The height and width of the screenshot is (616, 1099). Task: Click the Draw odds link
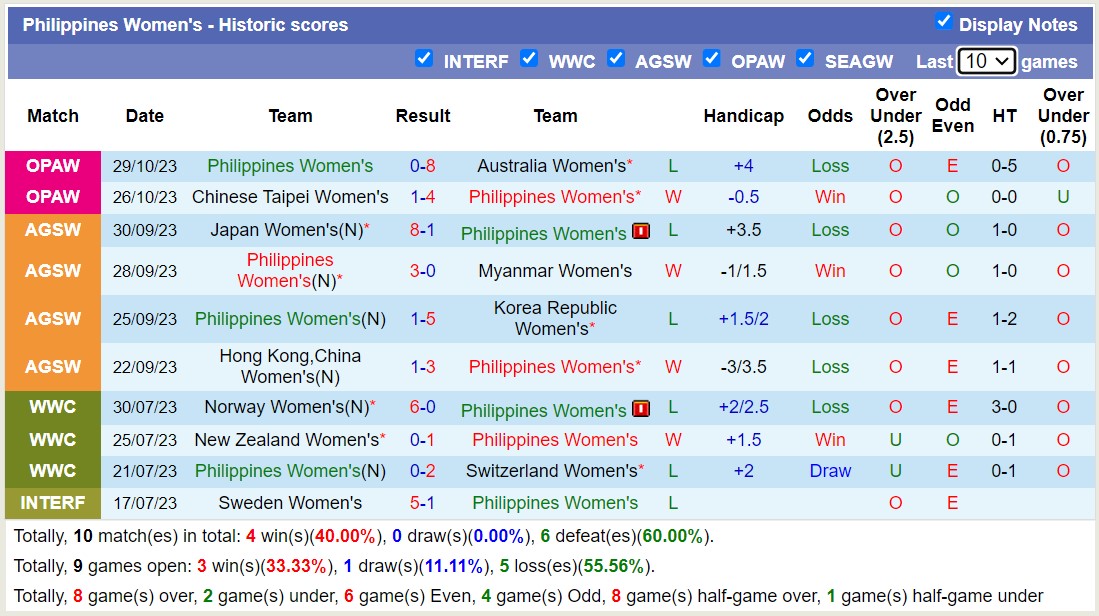[x=830, y=470]
